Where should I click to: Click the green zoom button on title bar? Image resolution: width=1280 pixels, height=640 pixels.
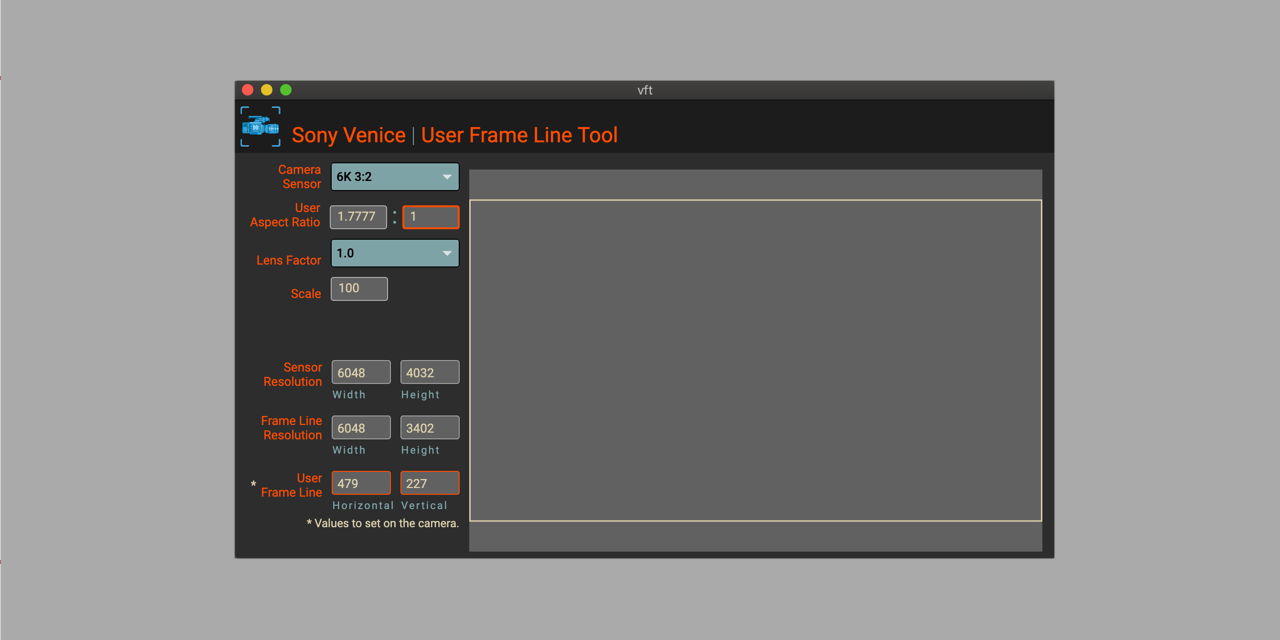pyautogui.click(x=285, y=89)
